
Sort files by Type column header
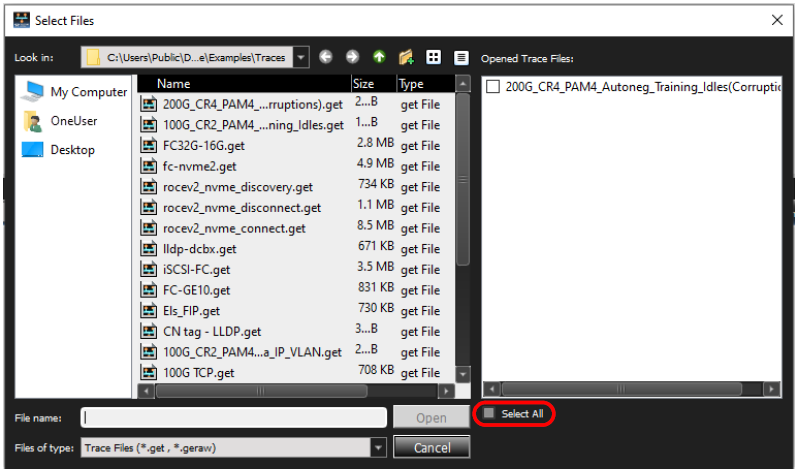[426, 84]
